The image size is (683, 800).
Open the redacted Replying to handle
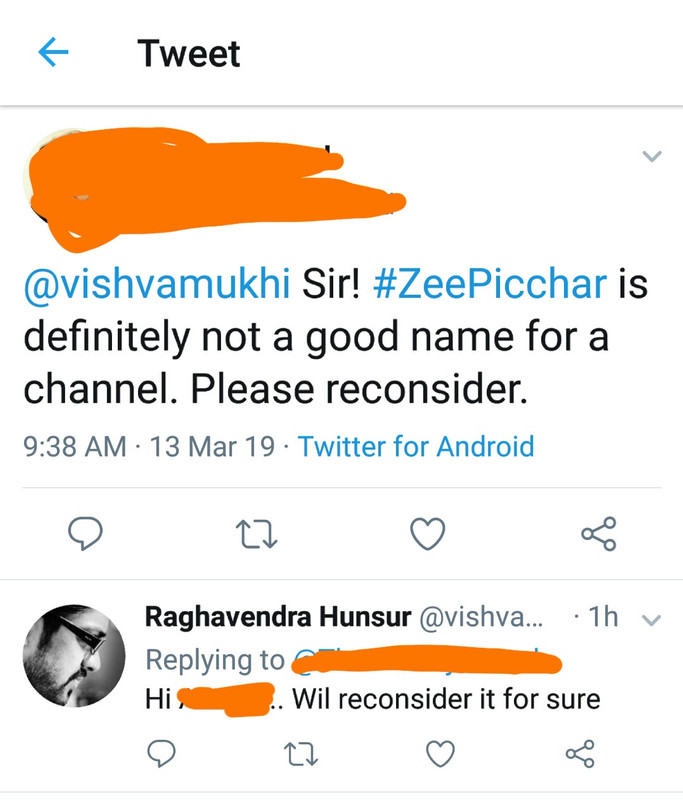click(426, 661)
